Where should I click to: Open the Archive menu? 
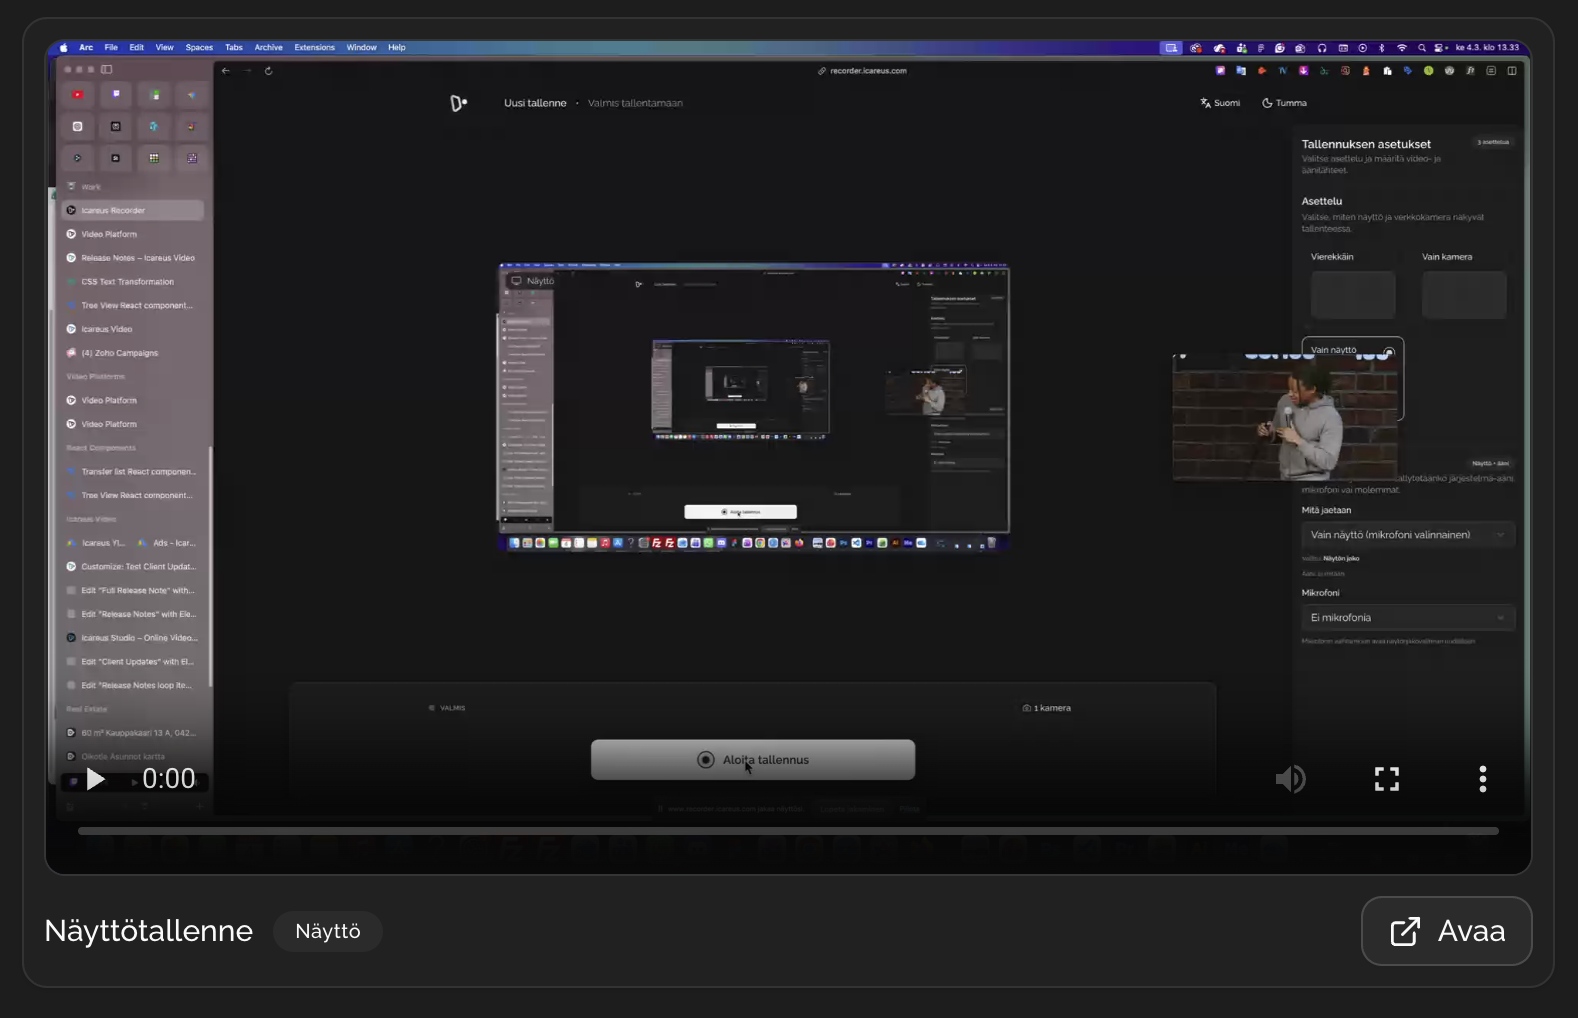point(268,47)
